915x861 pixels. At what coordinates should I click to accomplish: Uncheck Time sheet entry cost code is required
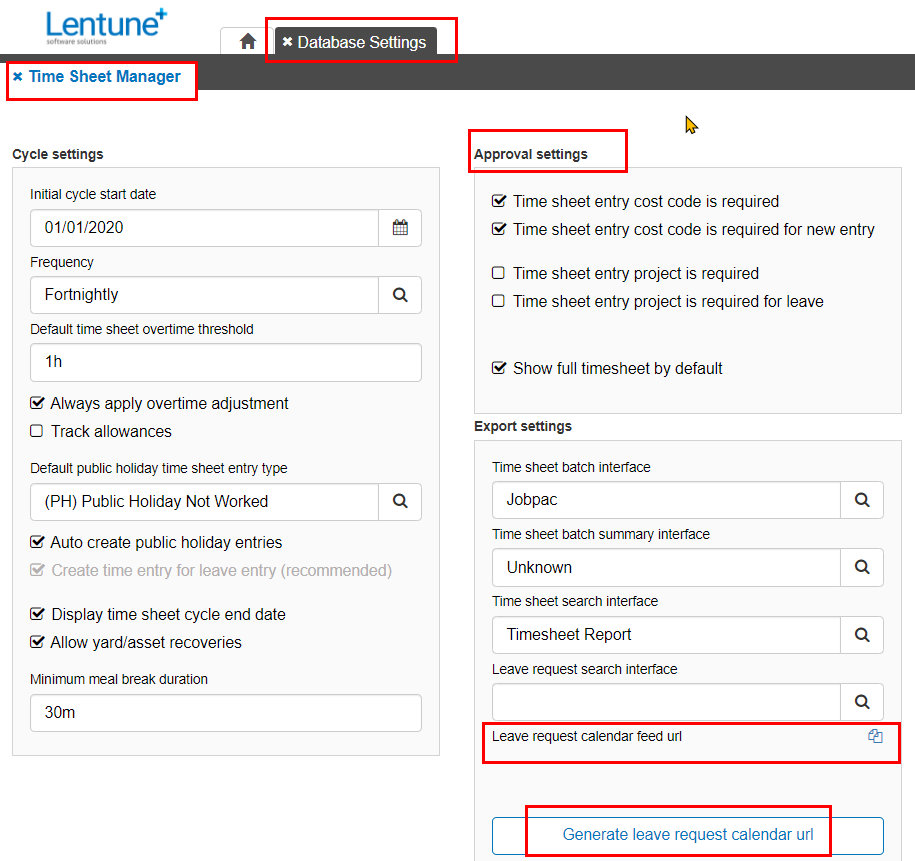pos(499,201)
